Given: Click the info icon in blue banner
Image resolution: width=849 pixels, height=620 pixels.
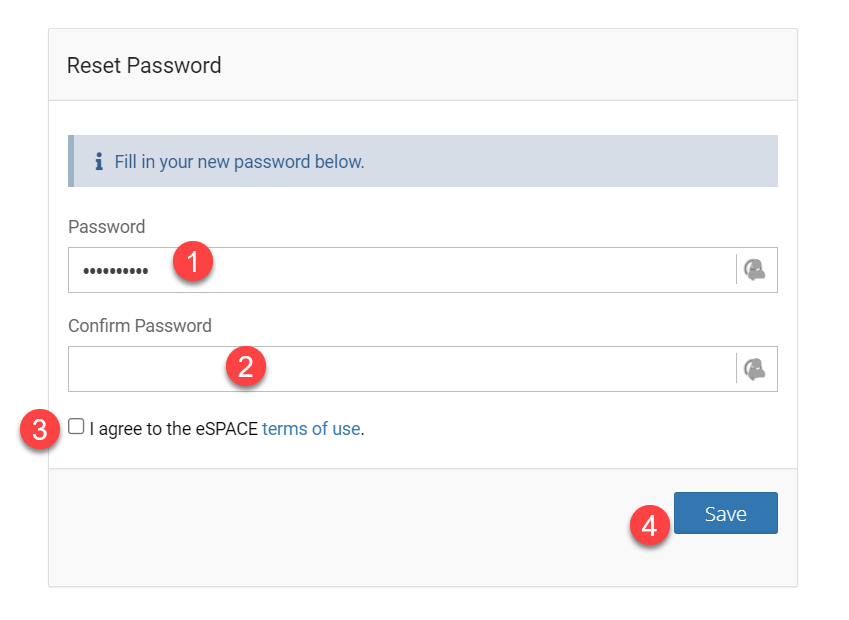Looking at the screenshot, I should coord(98,161).
